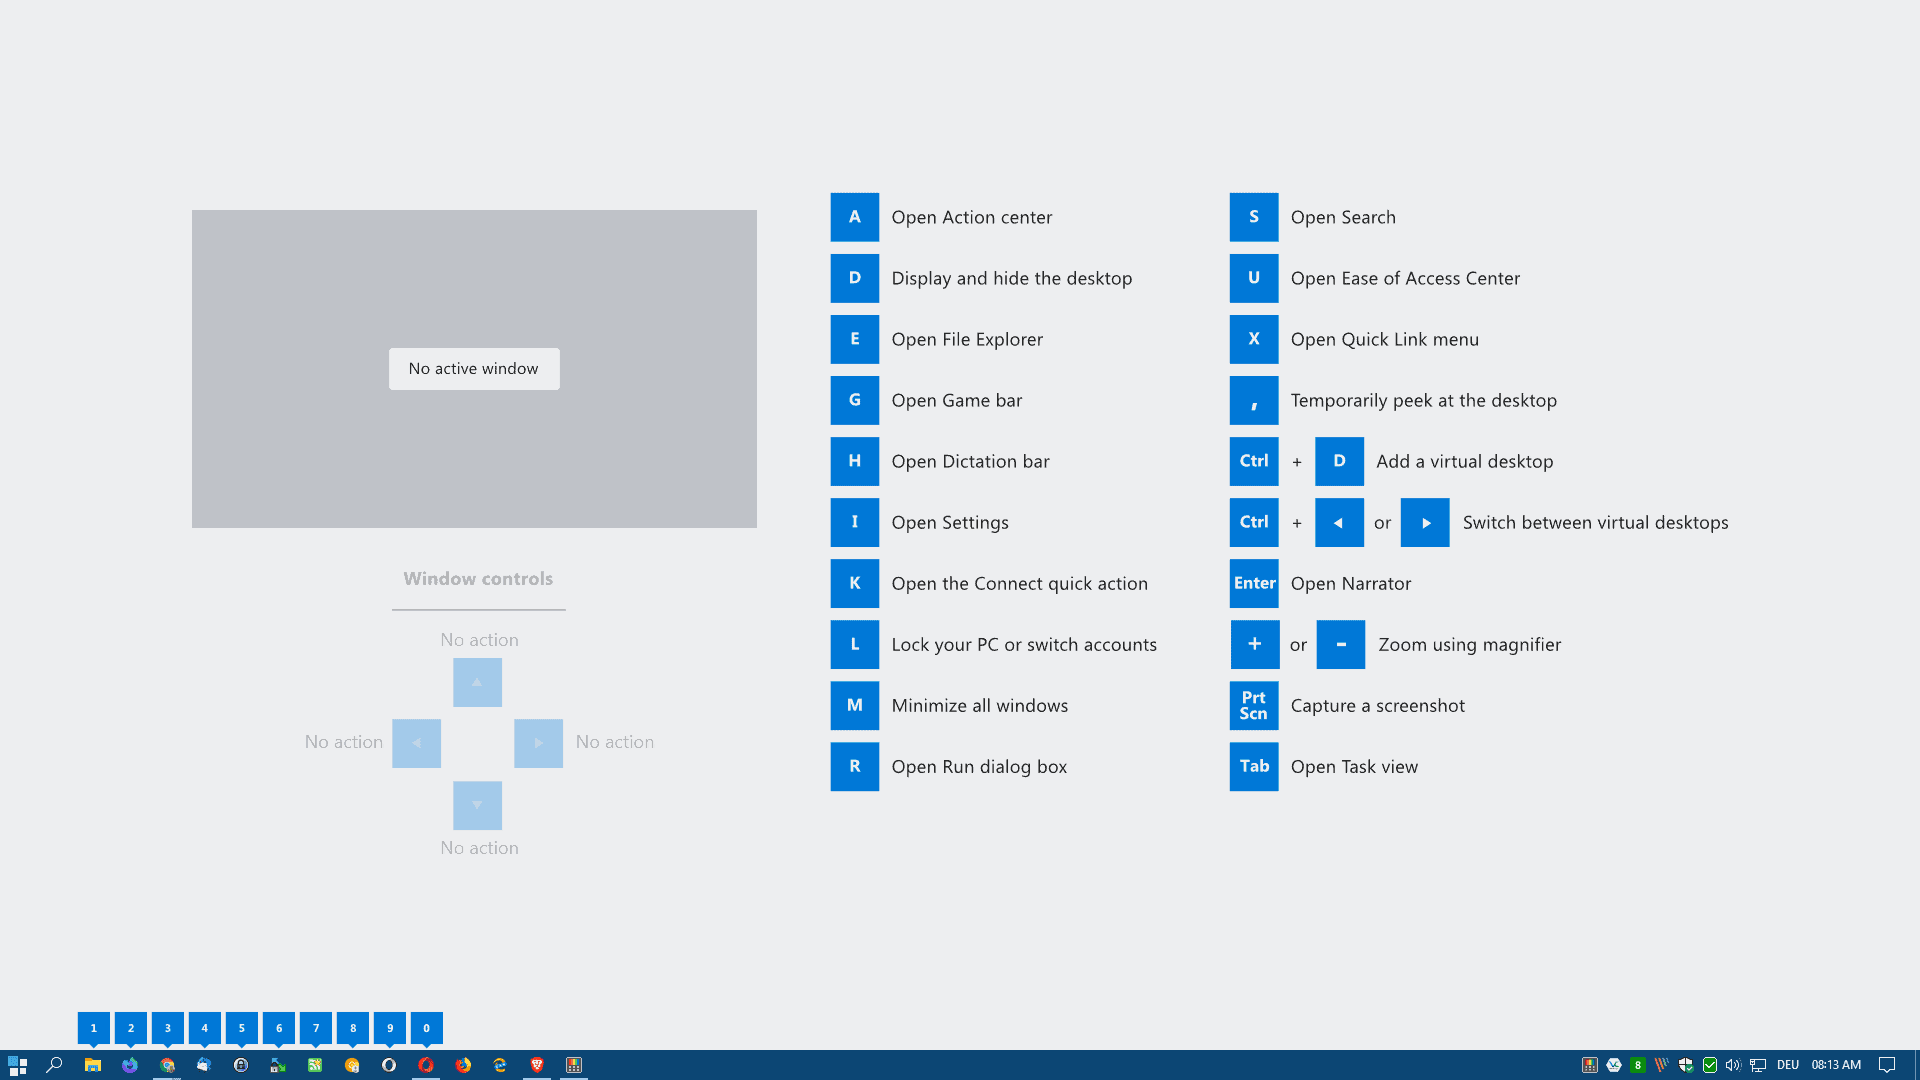The height and width of the screenshot is (1080, 1920).
Task: Click the volume icon in the system tray
Action: 1734,1066
